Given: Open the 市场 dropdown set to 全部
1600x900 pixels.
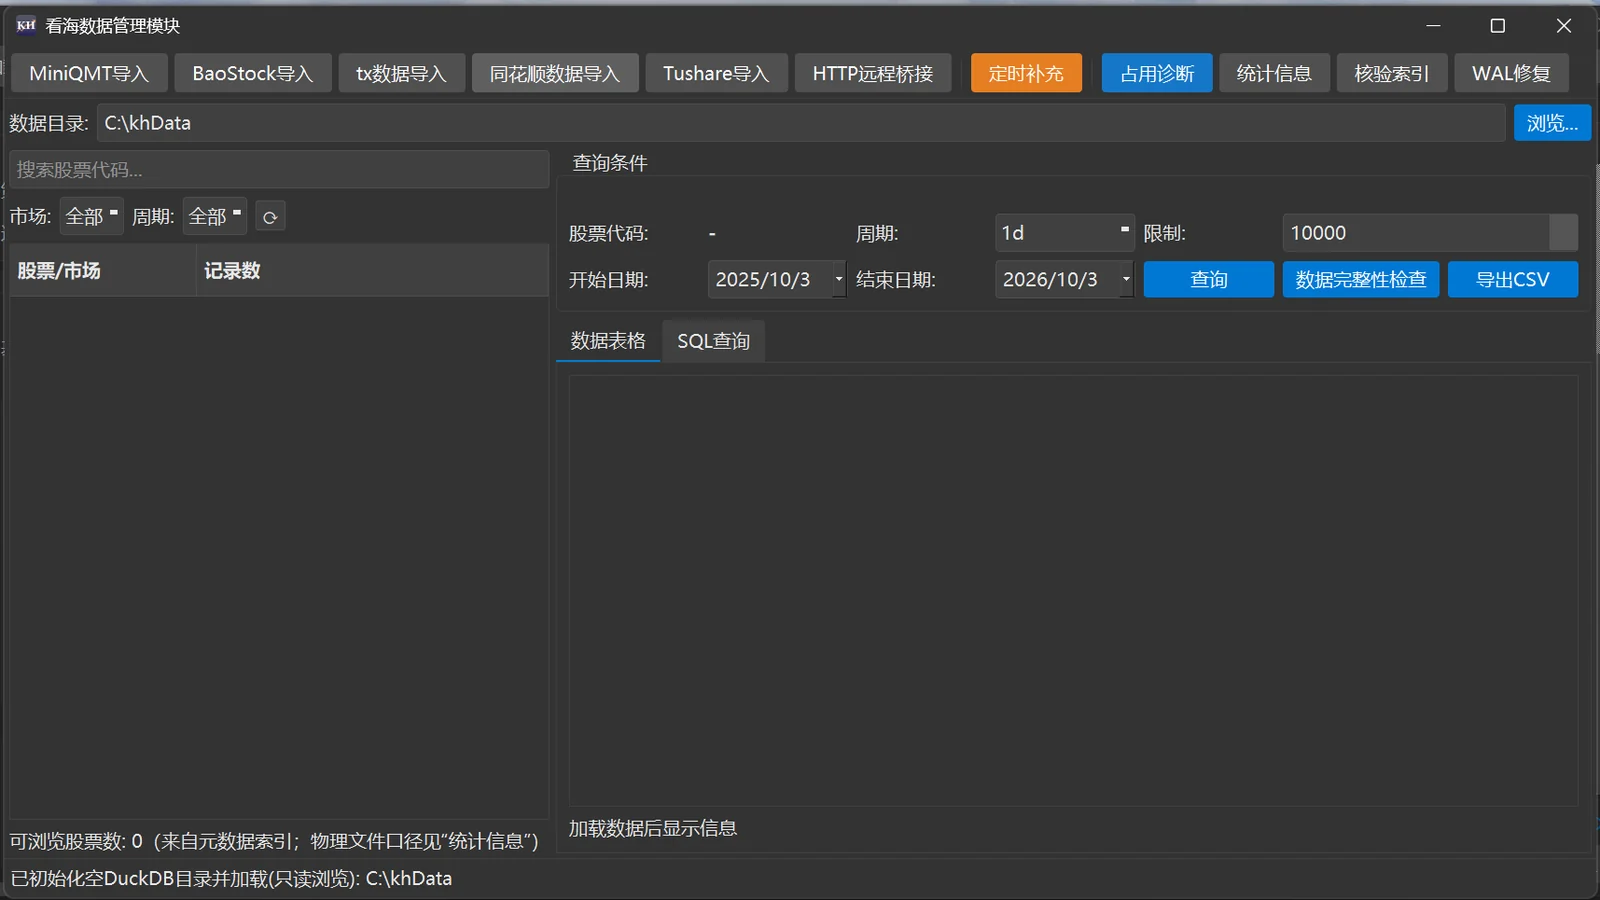Looking at the screenshot, I should coord(91,217).
